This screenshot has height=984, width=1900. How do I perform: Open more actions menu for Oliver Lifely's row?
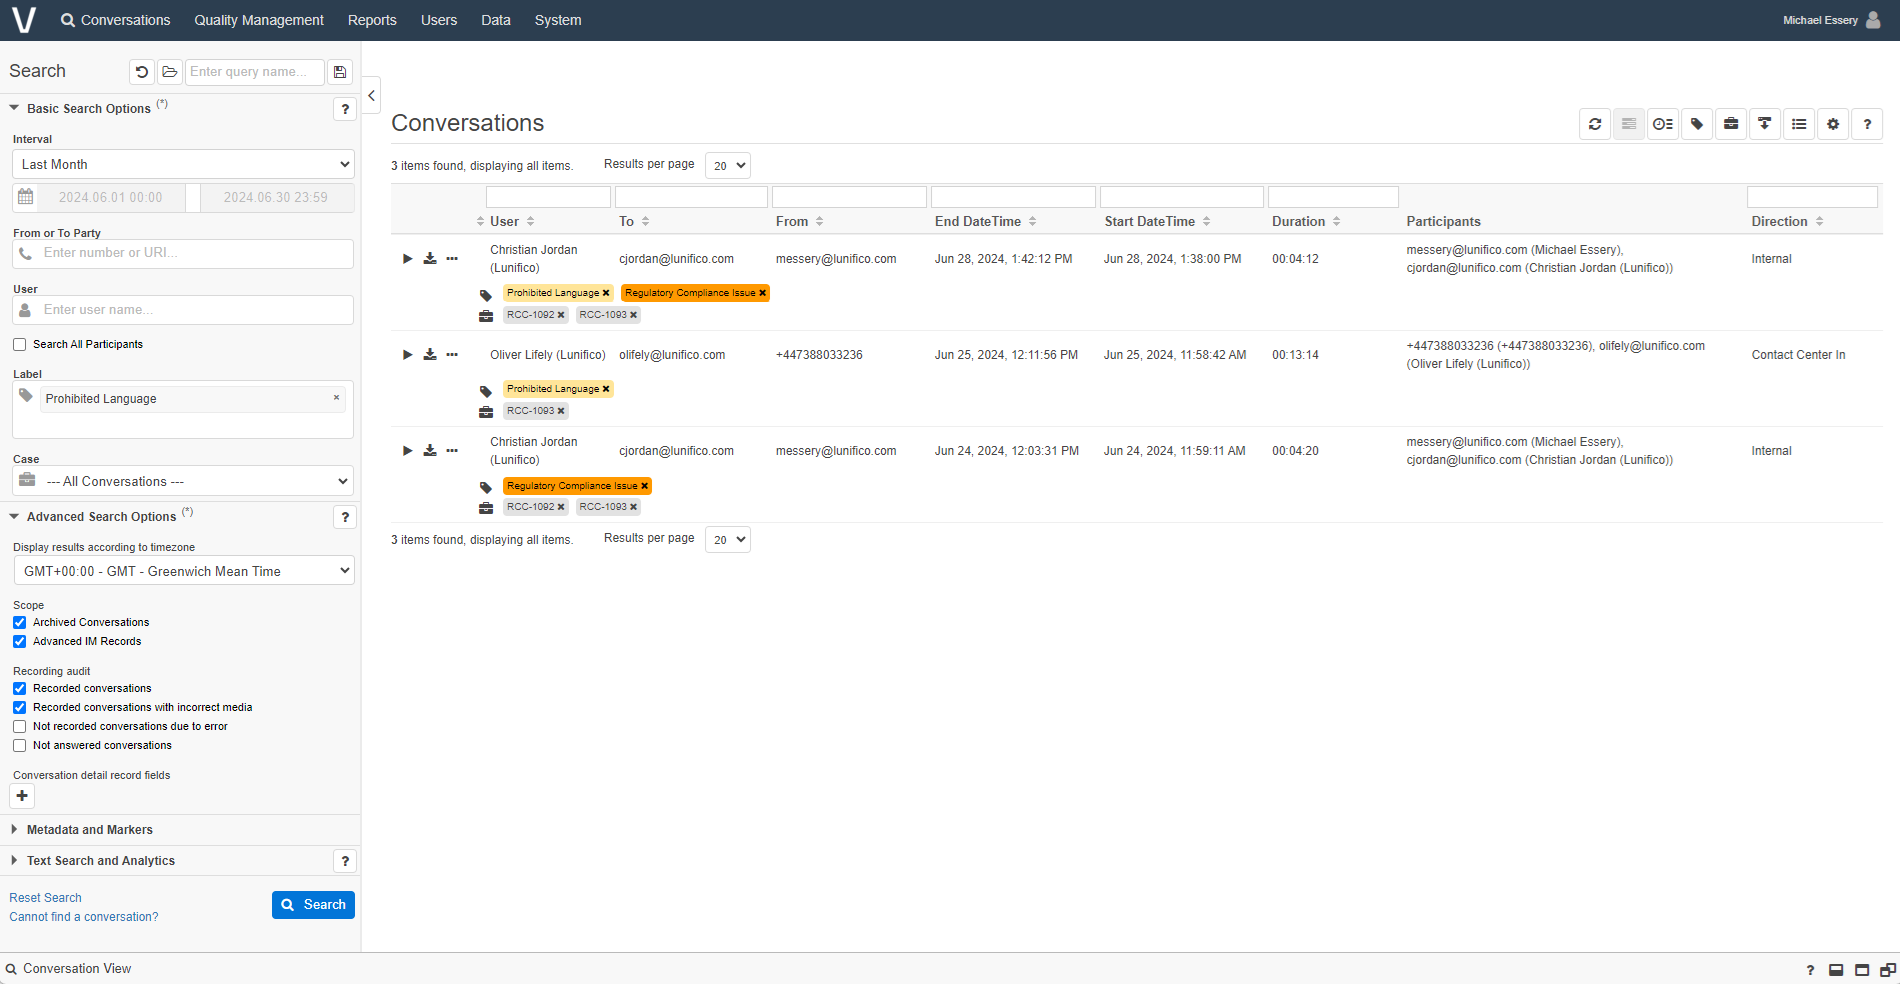452,354
